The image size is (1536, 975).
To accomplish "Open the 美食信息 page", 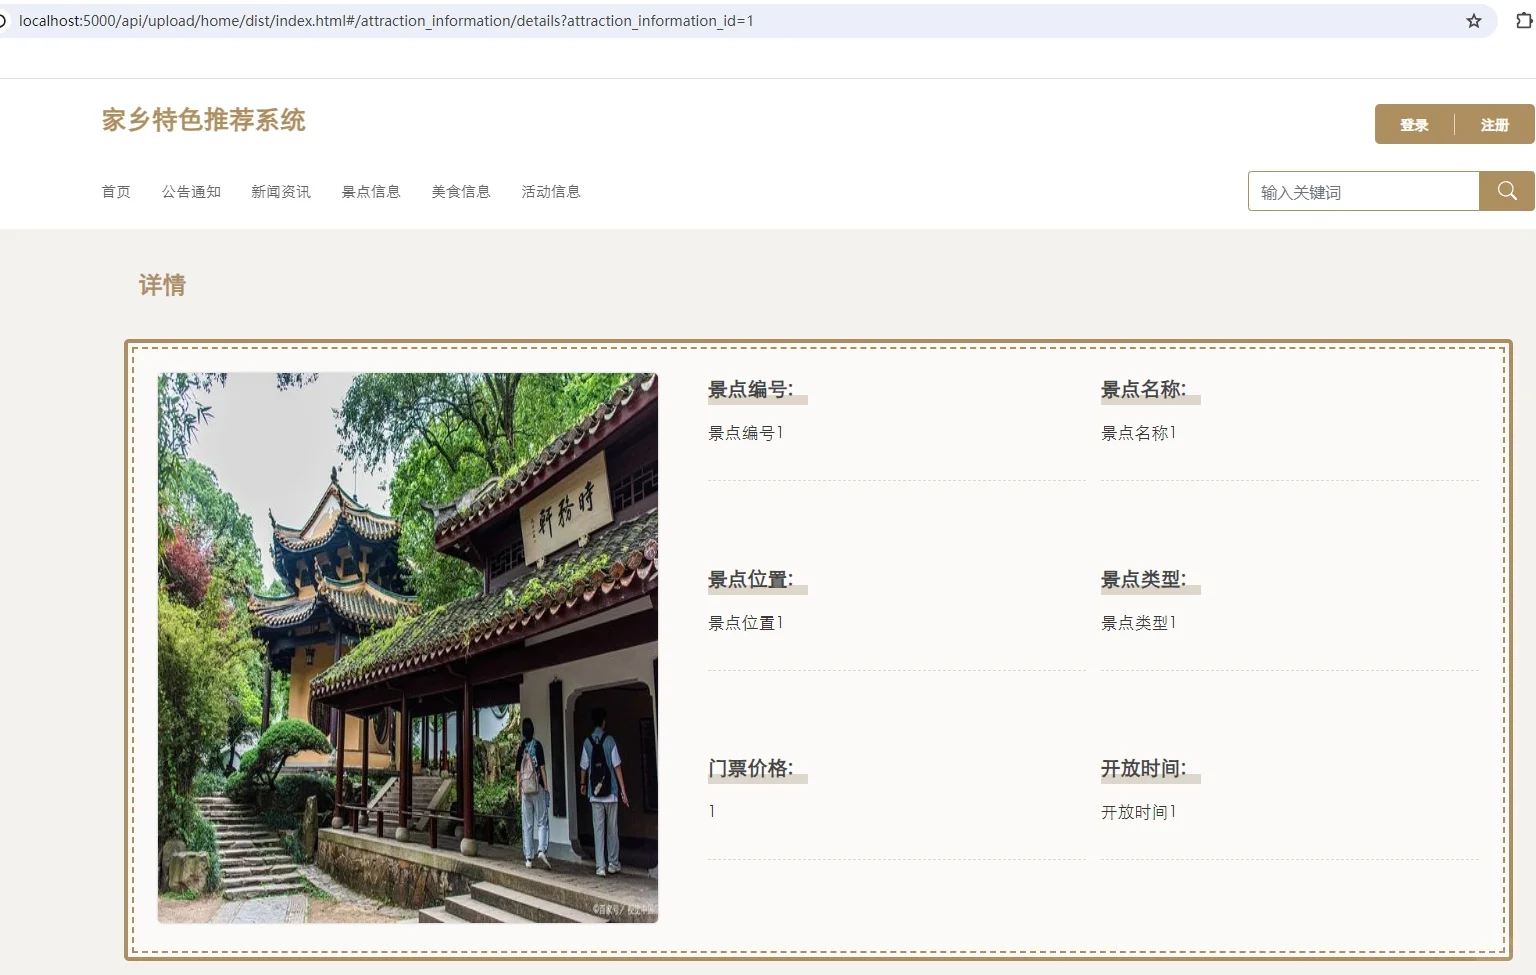I will pos(461,191).
